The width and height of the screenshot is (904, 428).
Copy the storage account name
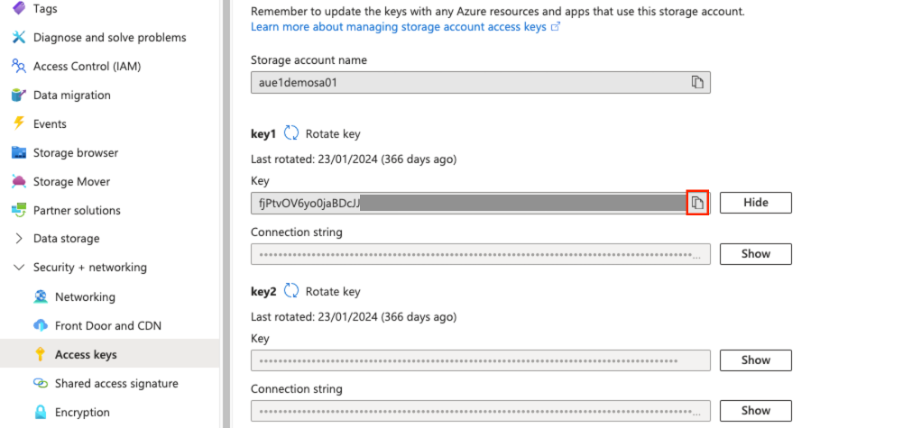(x=698, y=82)
